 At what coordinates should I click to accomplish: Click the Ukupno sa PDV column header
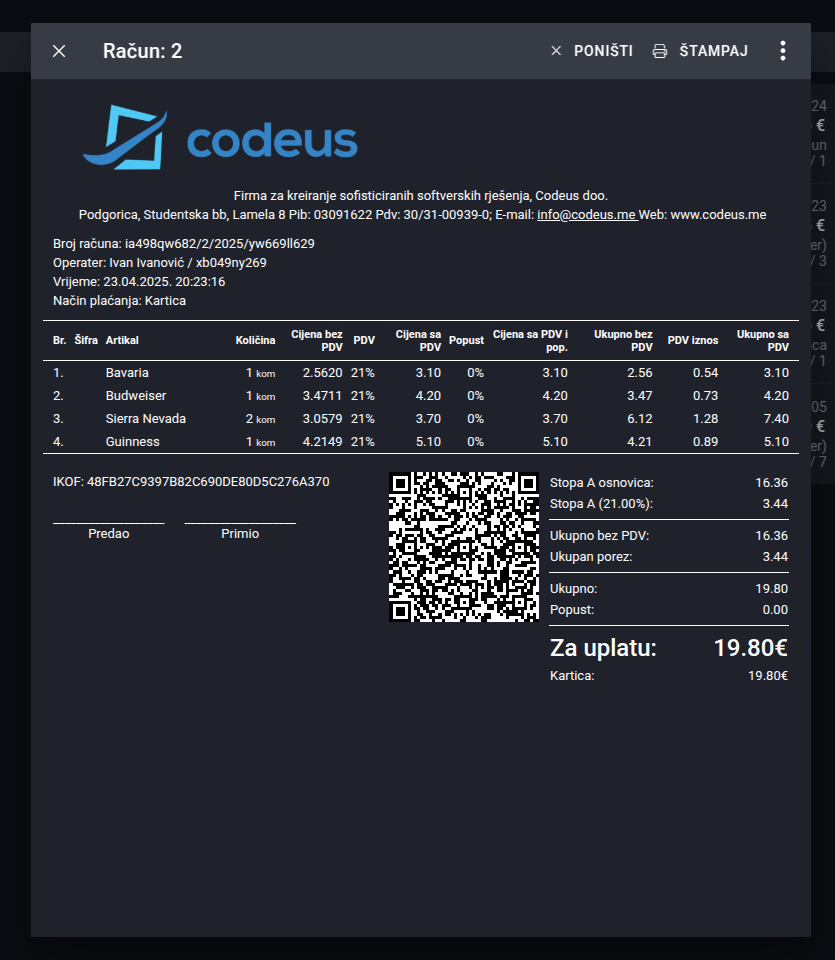(763, 340)
